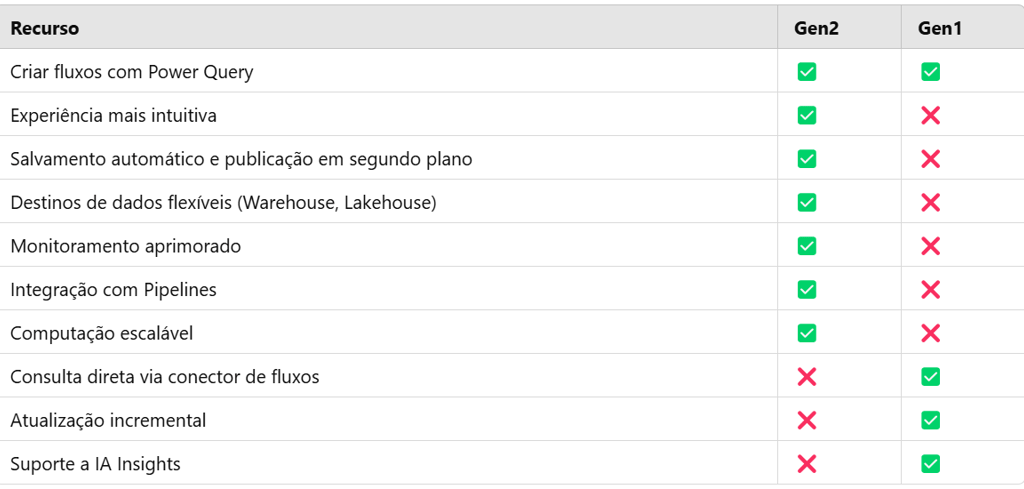Click the Gen1 checkmark for Power Query row

tap(930, 72)
